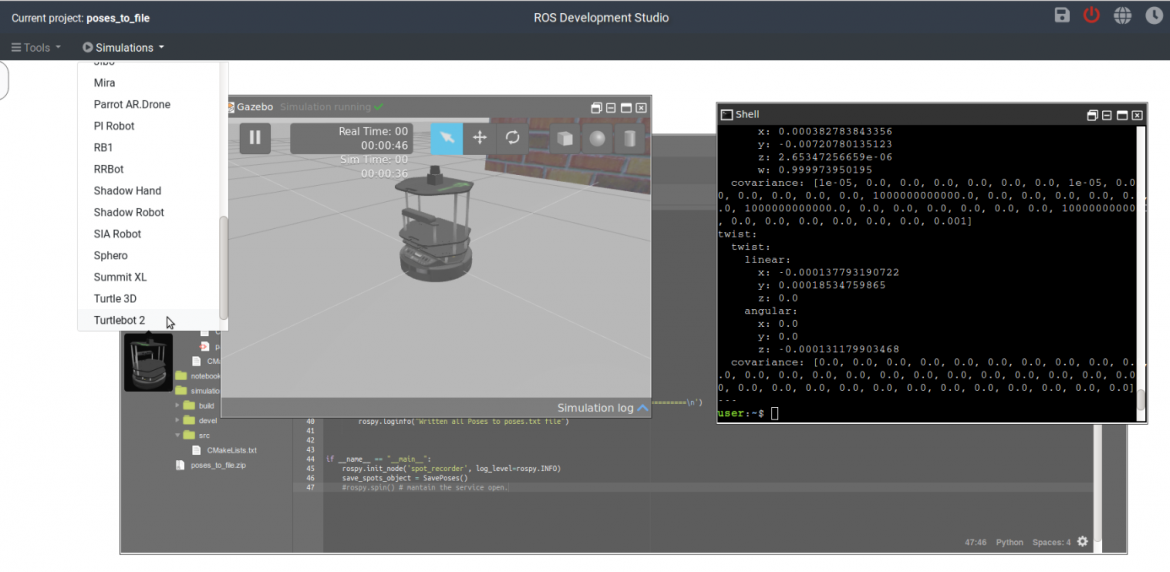Click the Shell terminal icon in title bar
The image size is (1170, 572).
[x=727, y=115]
